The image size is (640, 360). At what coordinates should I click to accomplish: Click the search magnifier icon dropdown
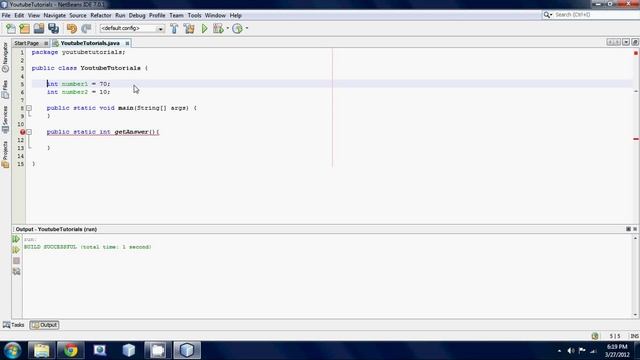[547, 15]
